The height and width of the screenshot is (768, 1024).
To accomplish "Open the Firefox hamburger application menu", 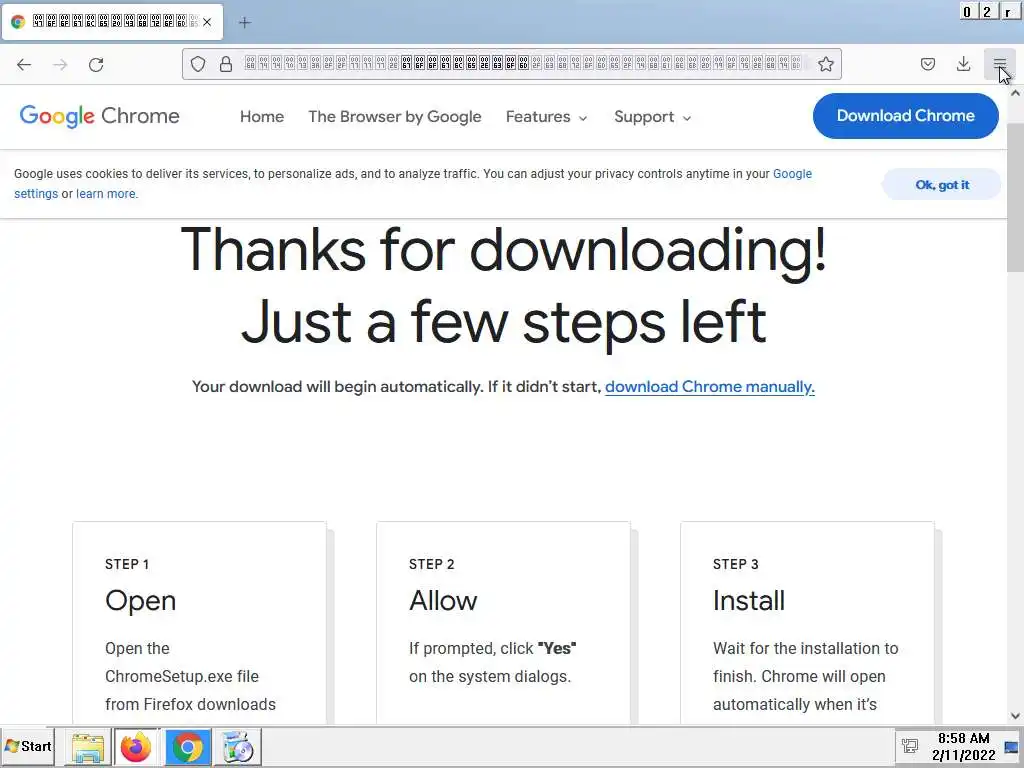I will coord(999,64).
